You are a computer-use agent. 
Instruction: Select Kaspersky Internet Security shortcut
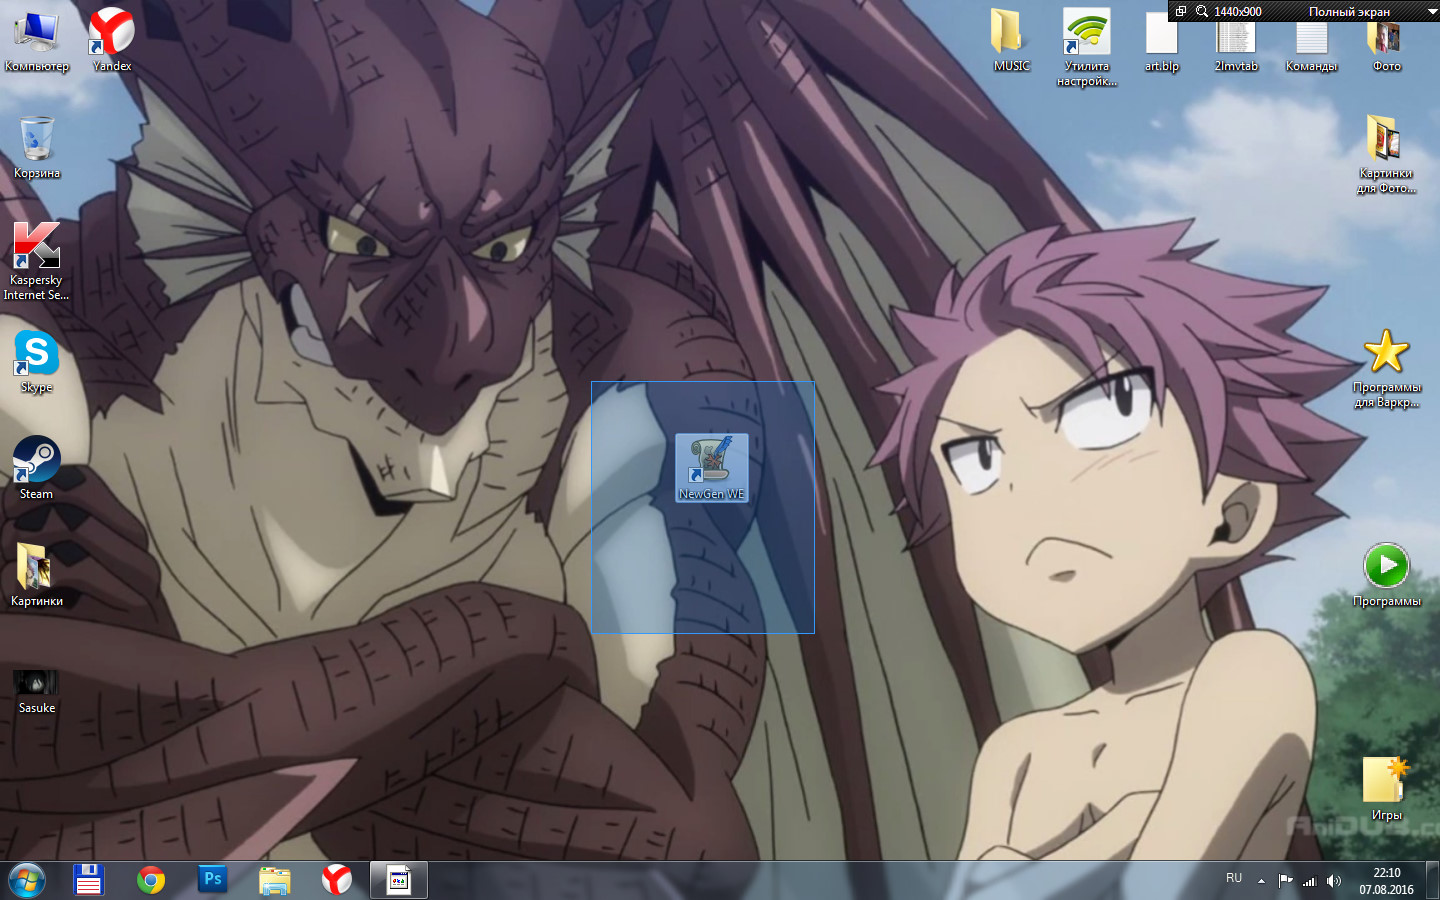click(x=37, y=260)
